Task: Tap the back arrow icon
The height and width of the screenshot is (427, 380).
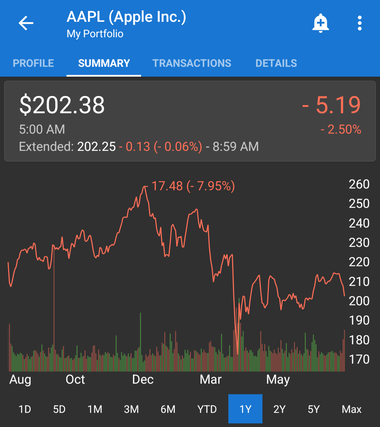Action: click(26, 23)
